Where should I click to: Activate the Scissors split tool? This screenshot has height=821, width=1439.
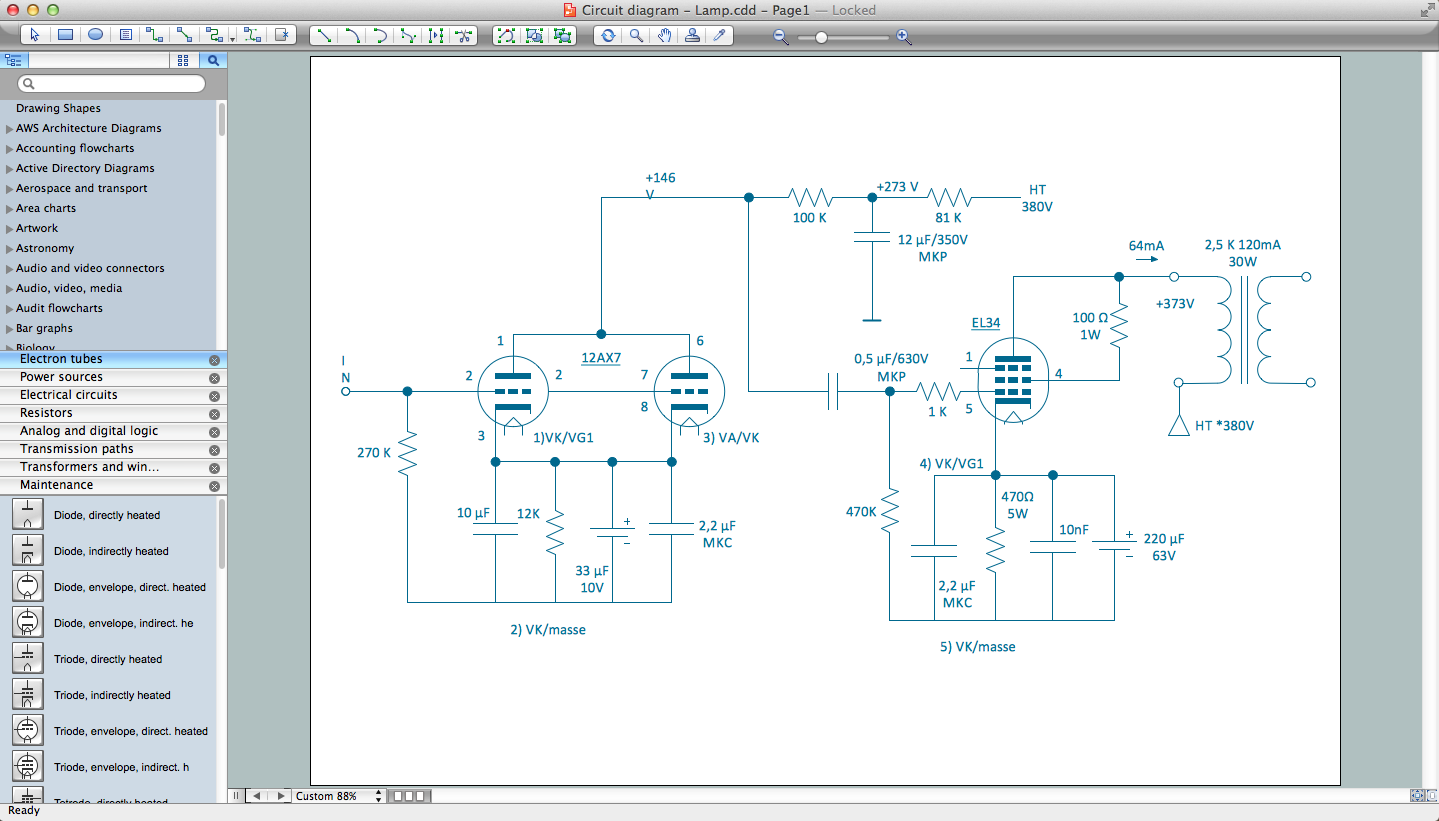(x=463, y=35)
